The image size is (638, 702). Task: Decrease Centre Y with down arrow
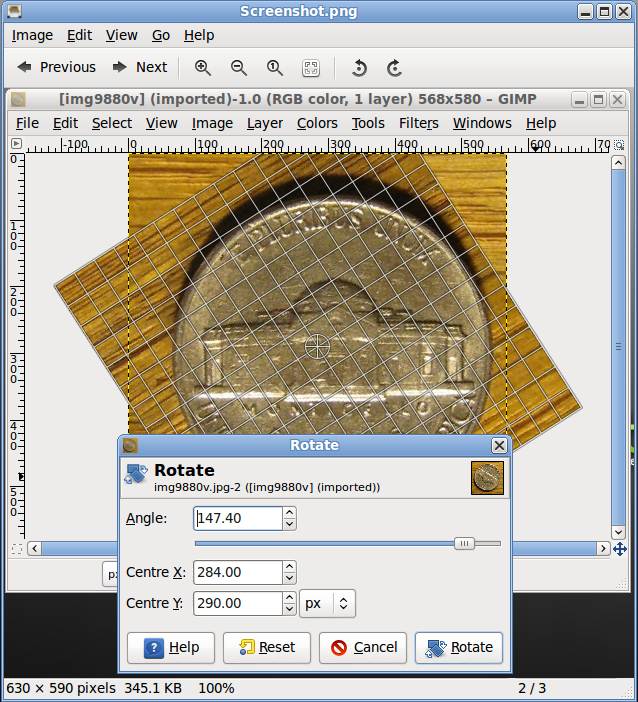tap(290, 609)
